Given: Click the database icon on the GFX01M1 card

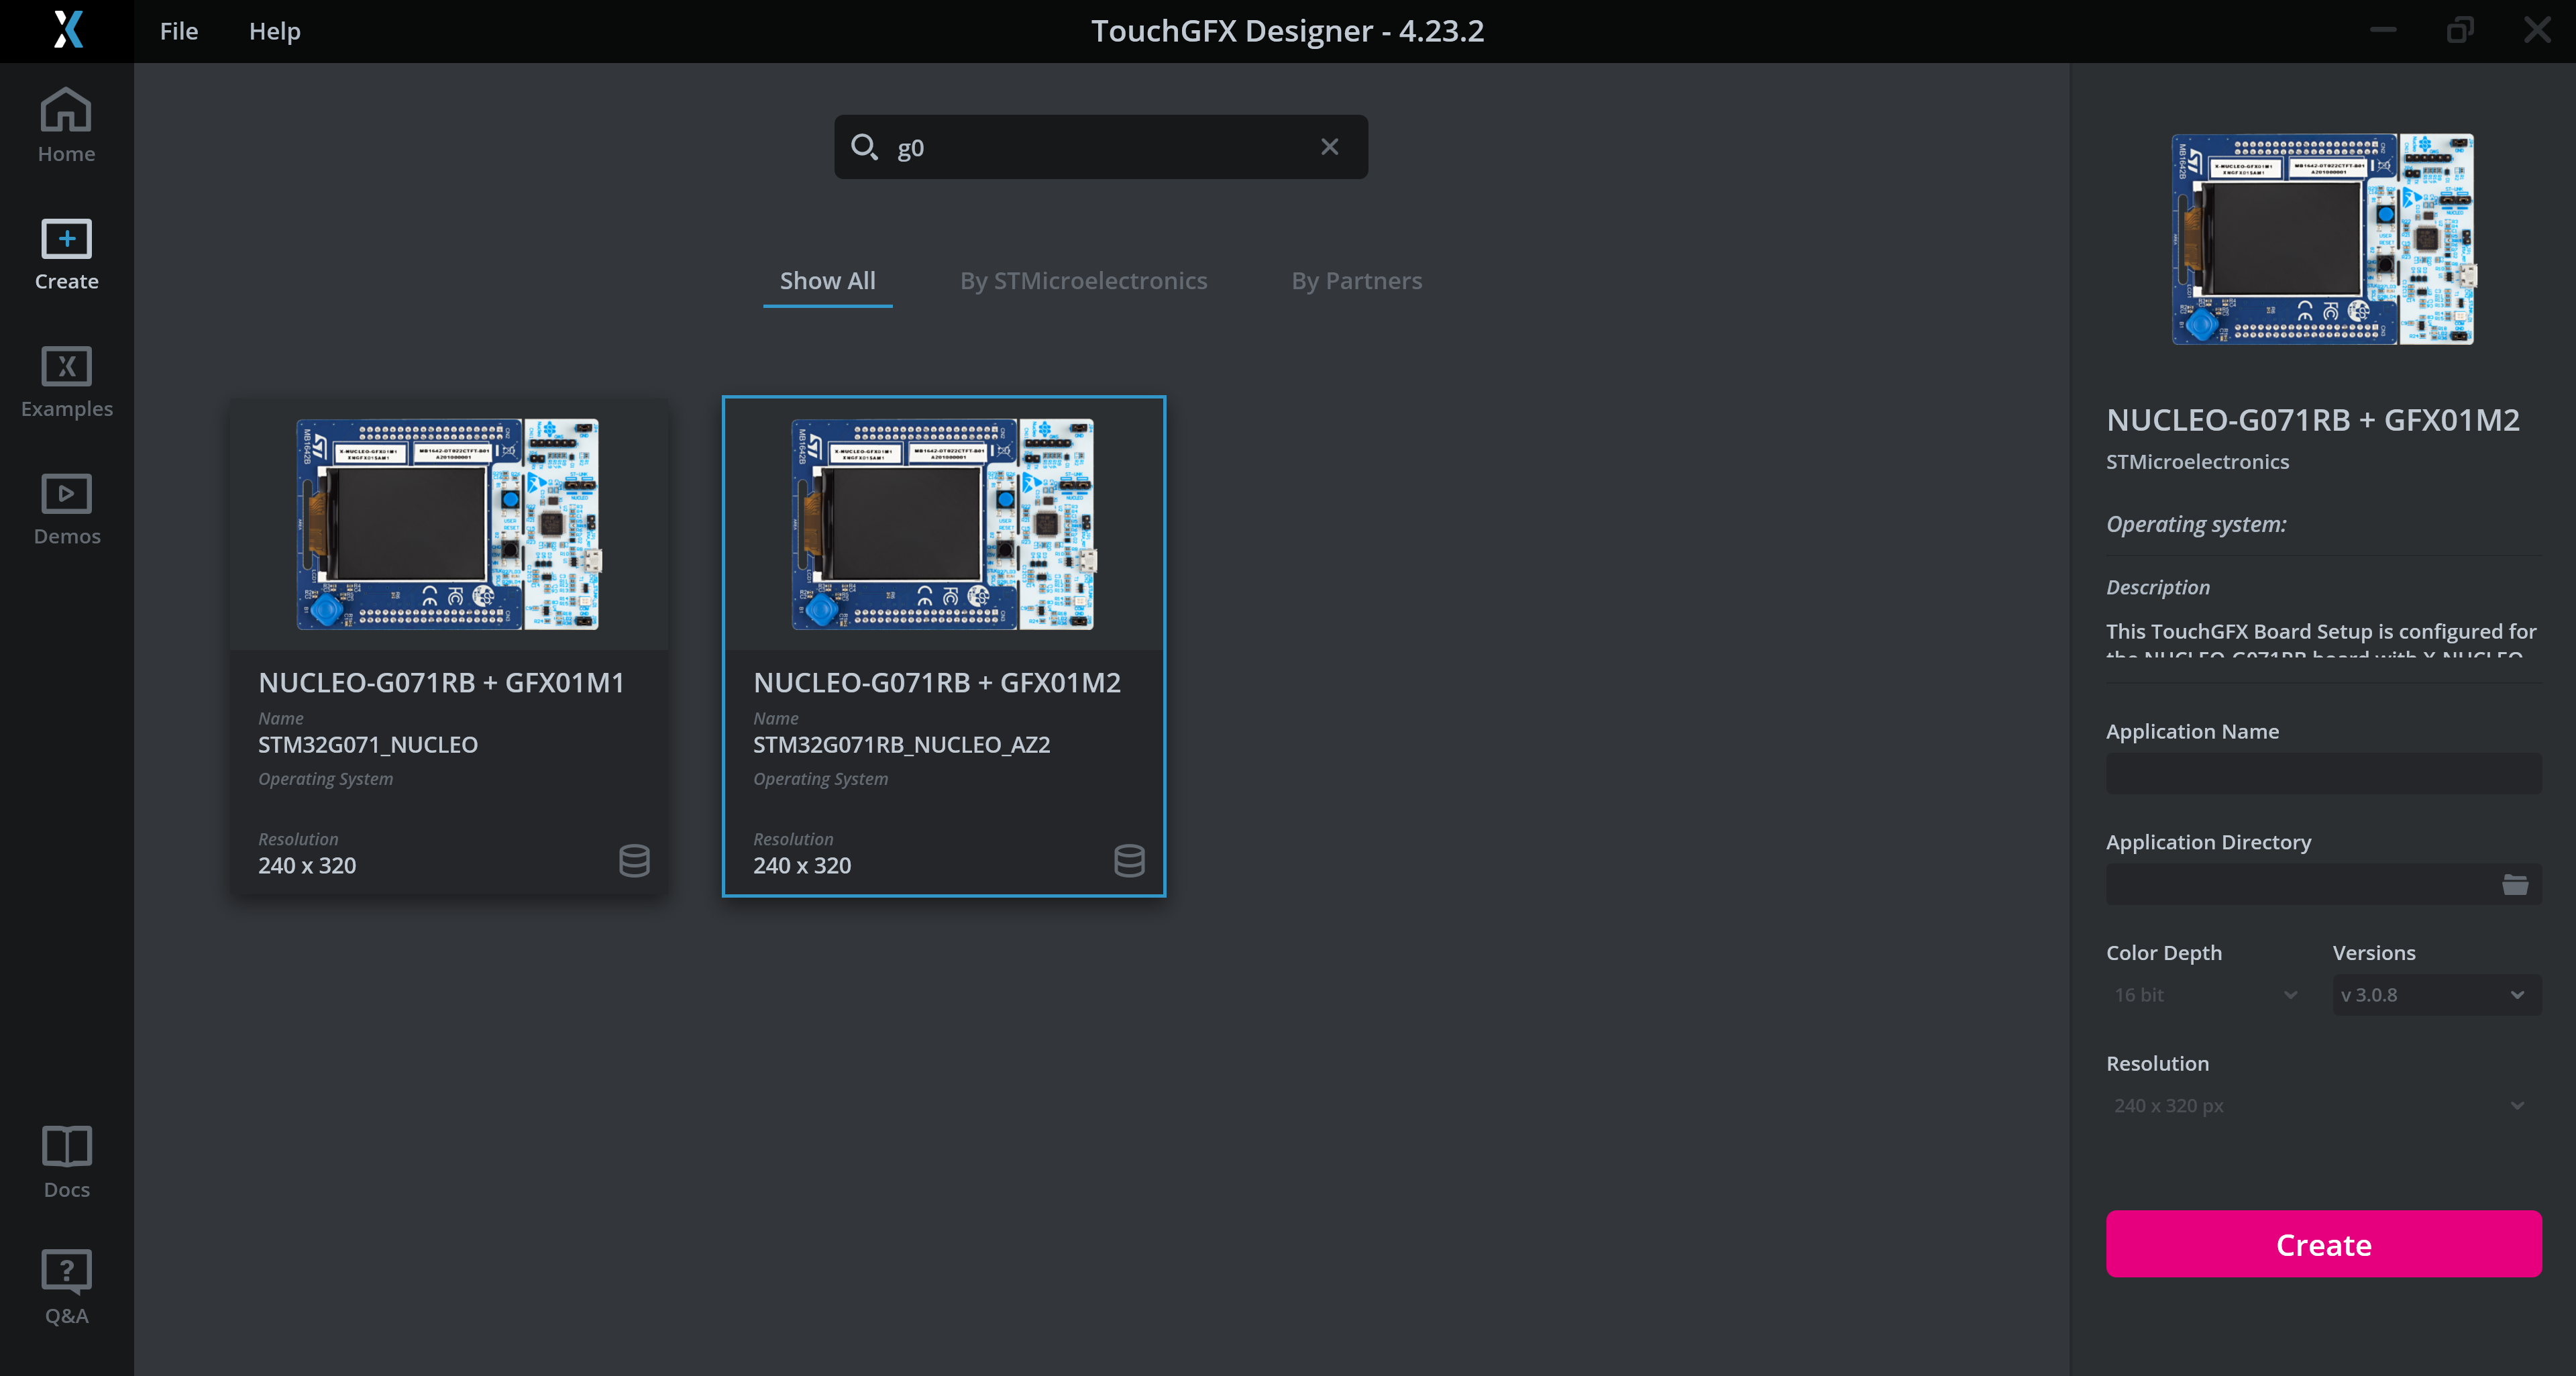Looking at the screenshot, I should coord(634,860).
